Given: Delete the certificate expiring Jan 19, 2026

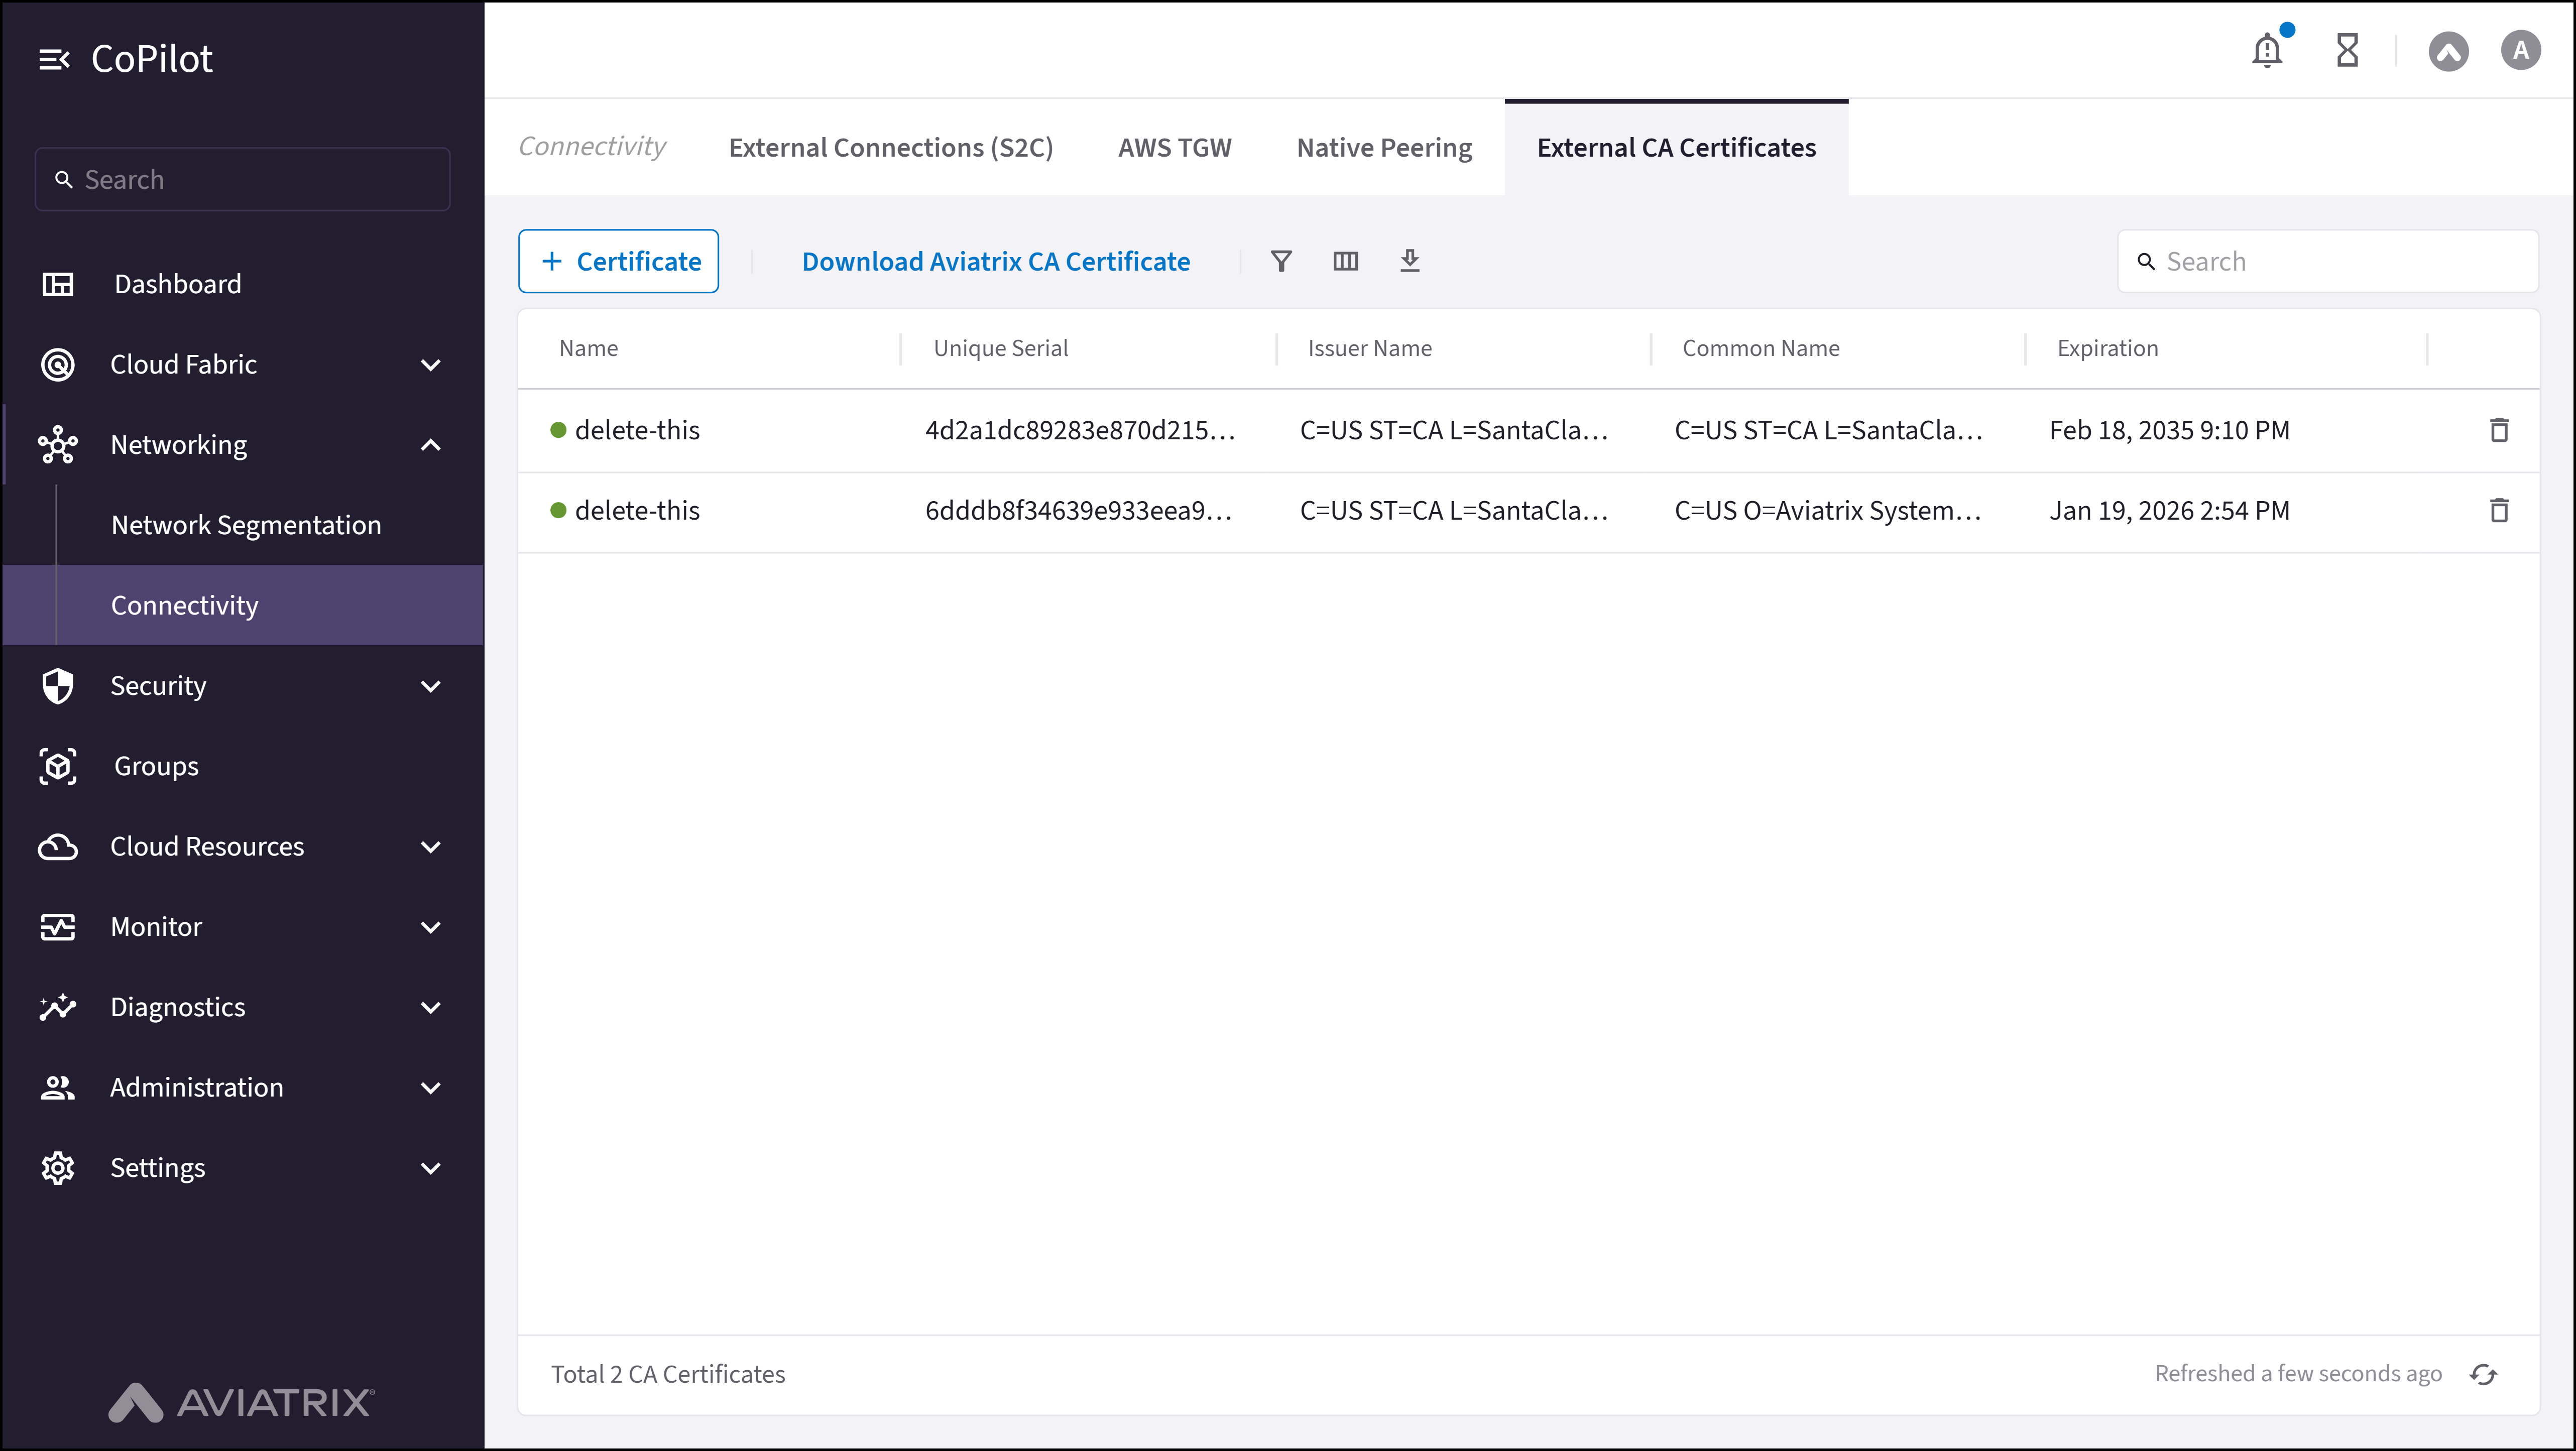Looking at the screenshot, I should [2499, 510].
